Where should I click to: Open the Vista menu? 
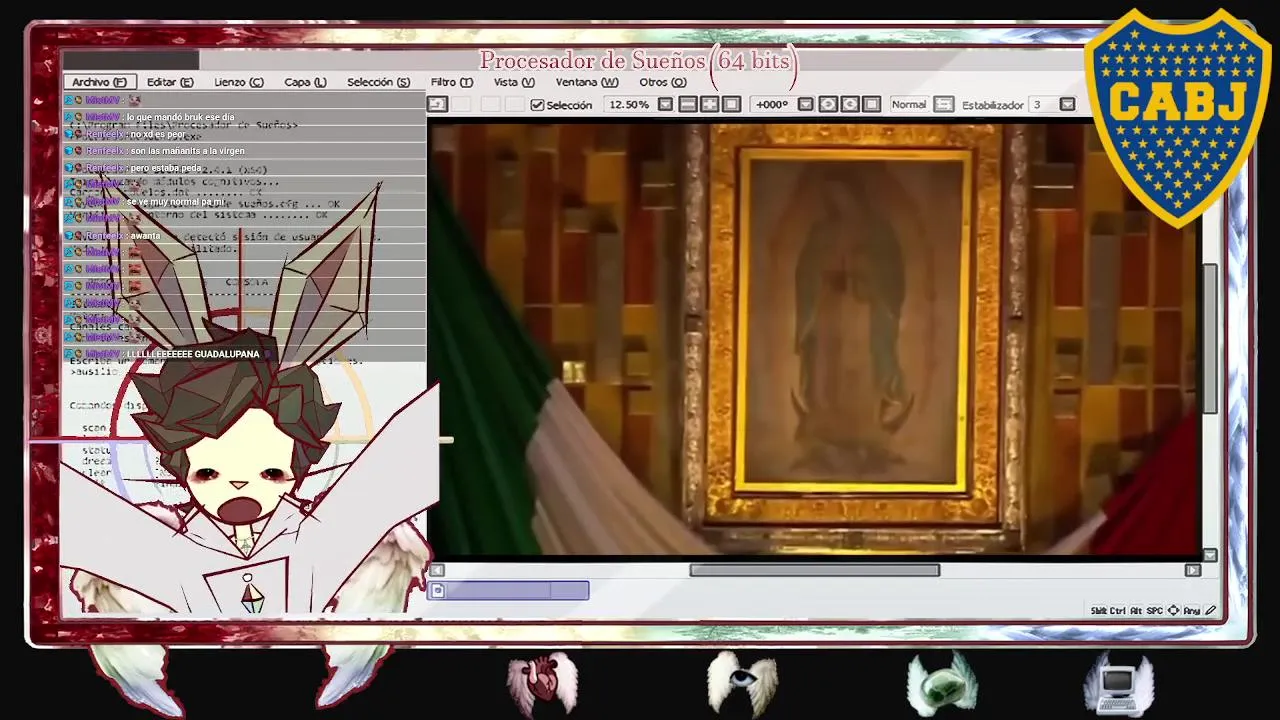[514, 82]
